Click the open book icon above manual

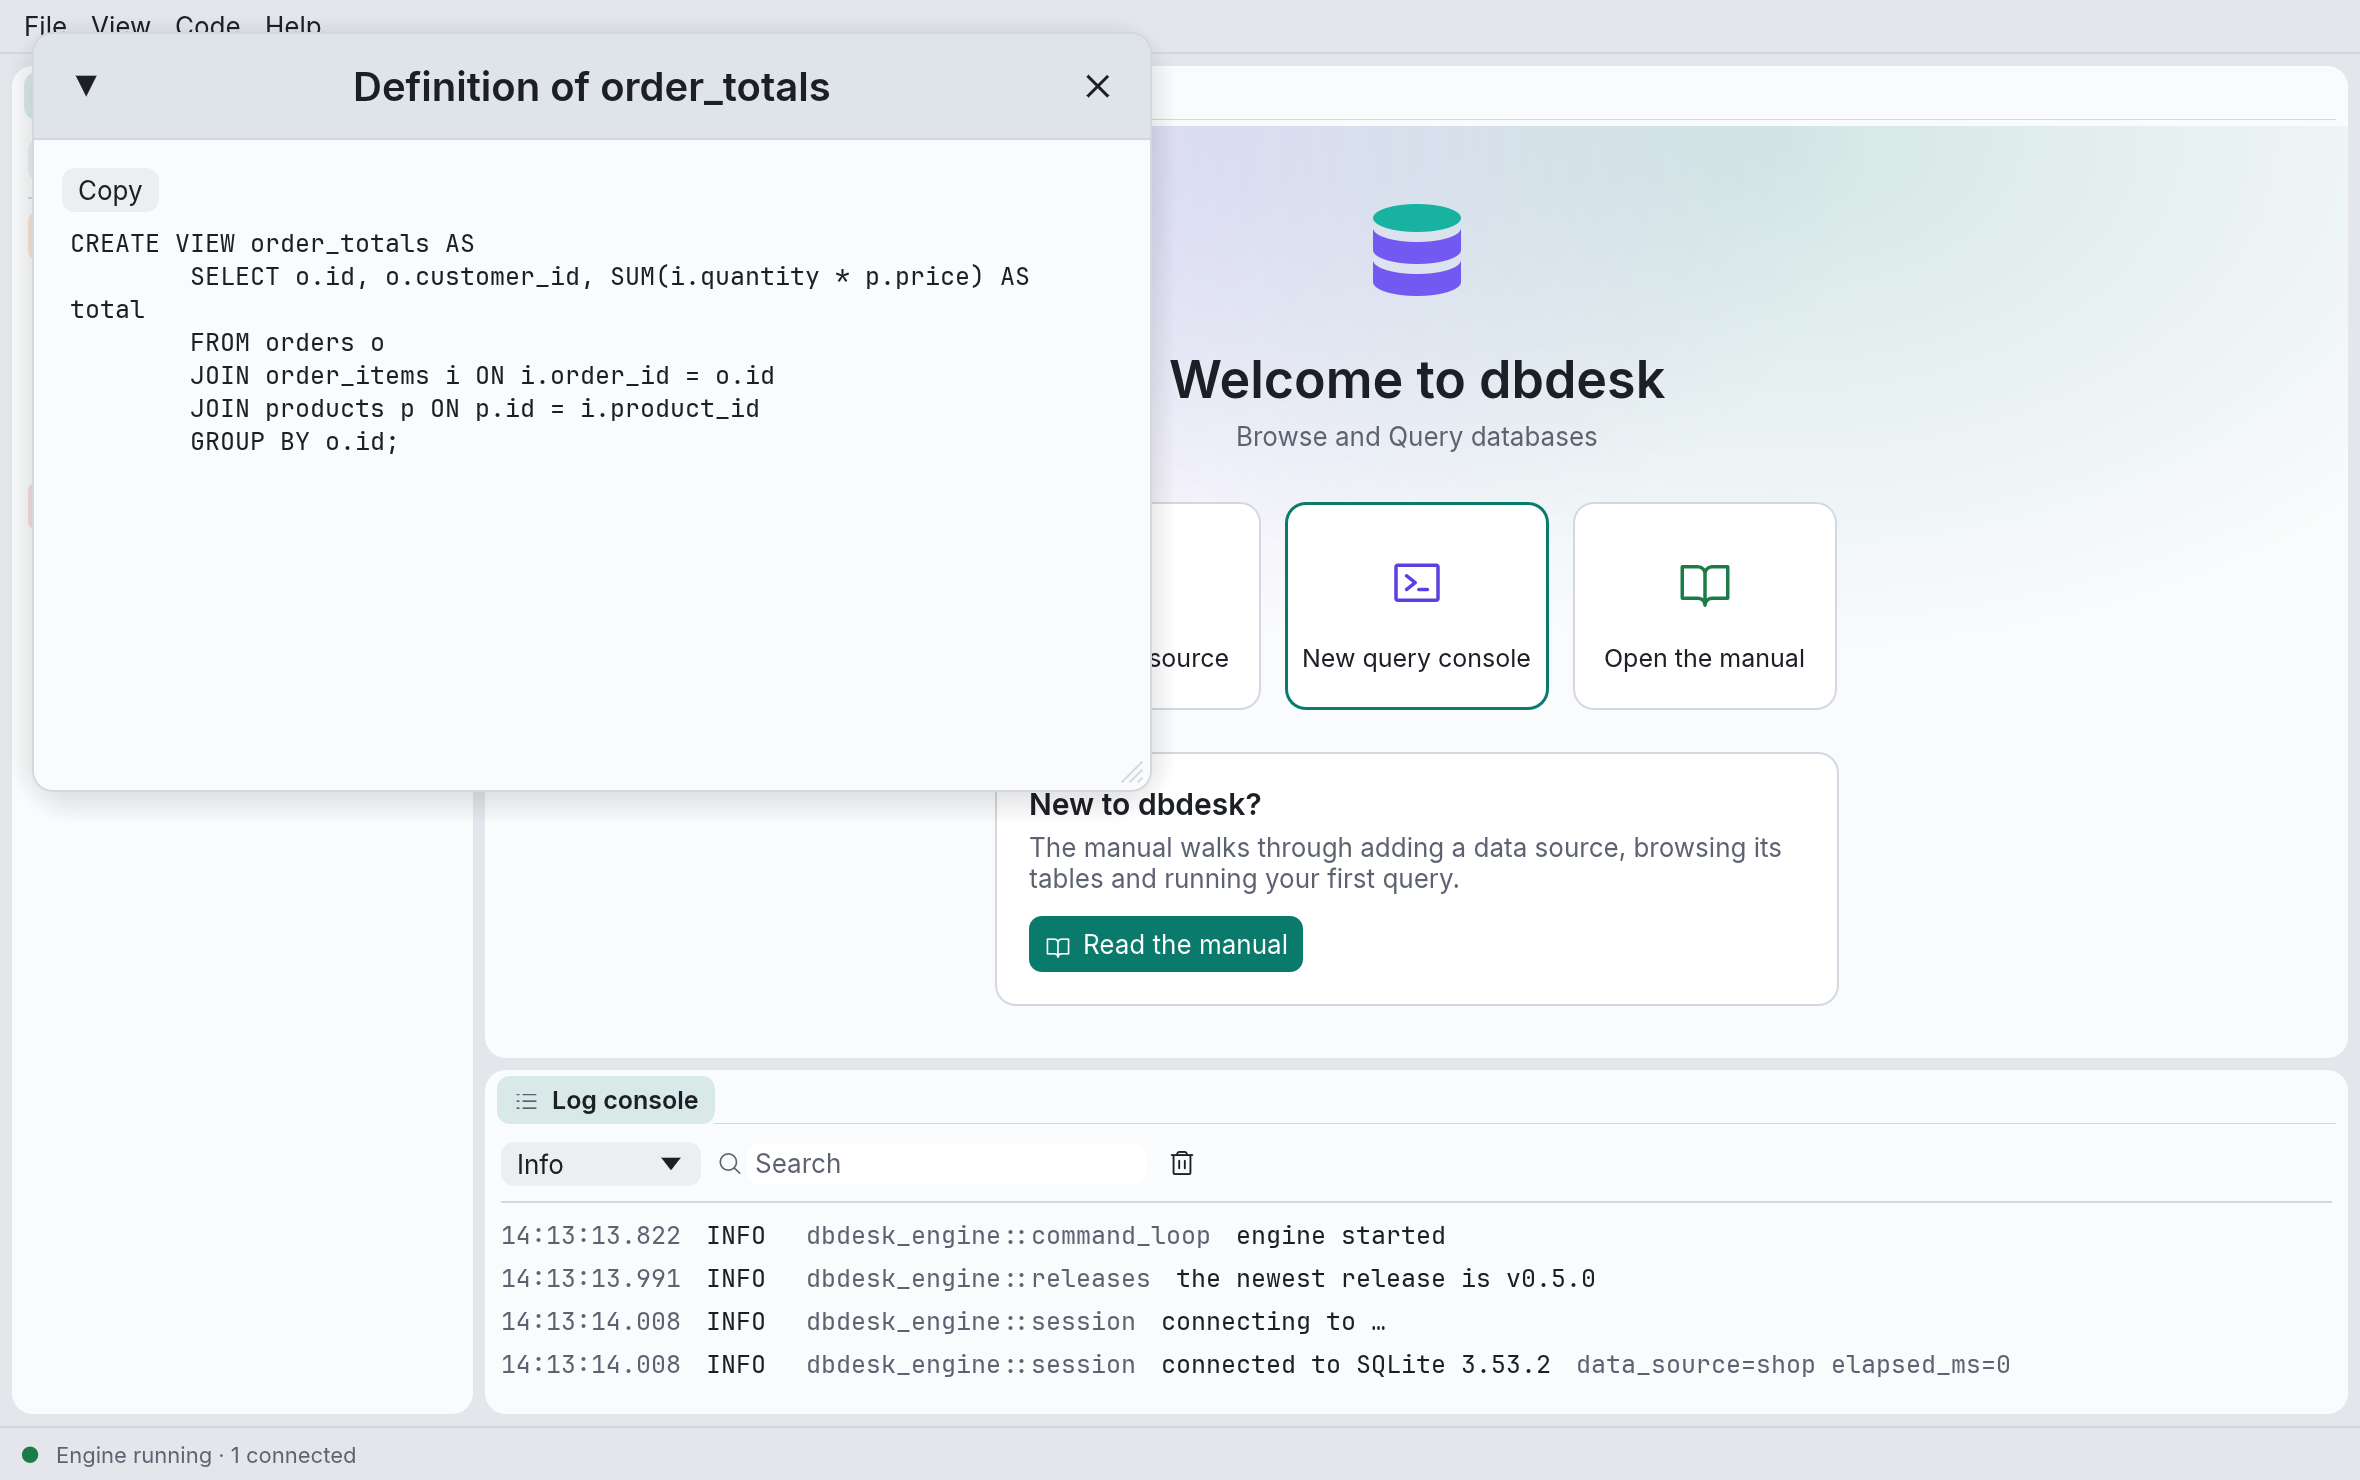(1704, 585)
